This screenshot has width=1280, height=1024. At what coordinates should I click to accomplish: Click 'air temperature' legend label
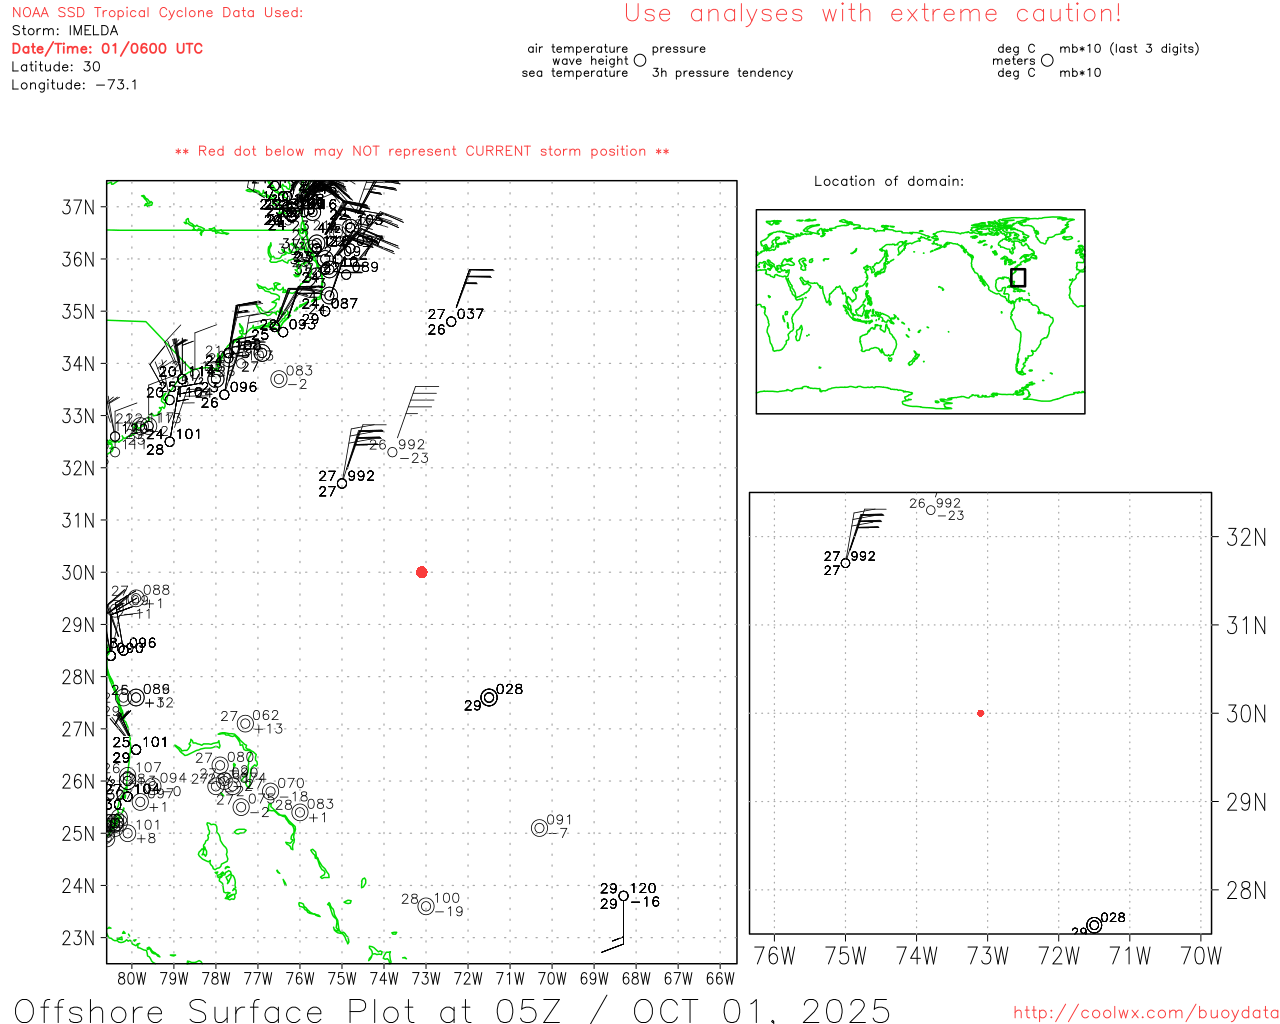tap(578, 49)
